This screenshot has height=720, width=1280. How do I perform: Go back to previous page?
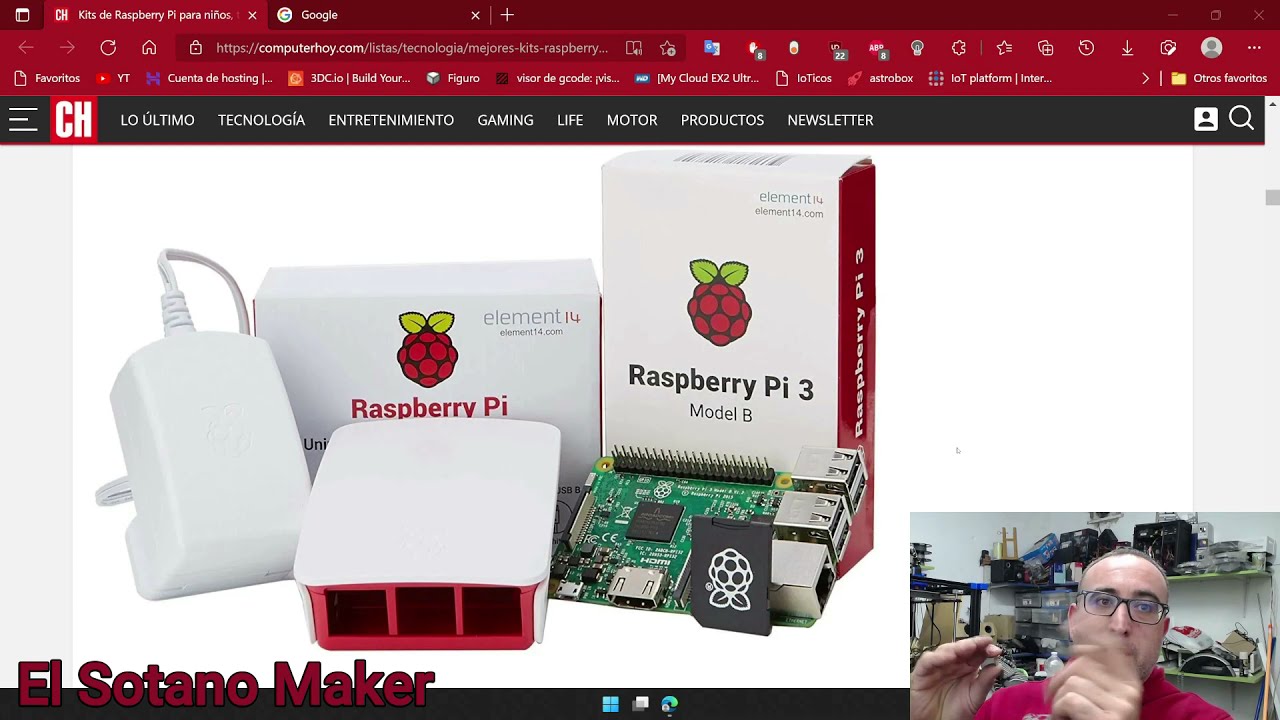point(26,48)
